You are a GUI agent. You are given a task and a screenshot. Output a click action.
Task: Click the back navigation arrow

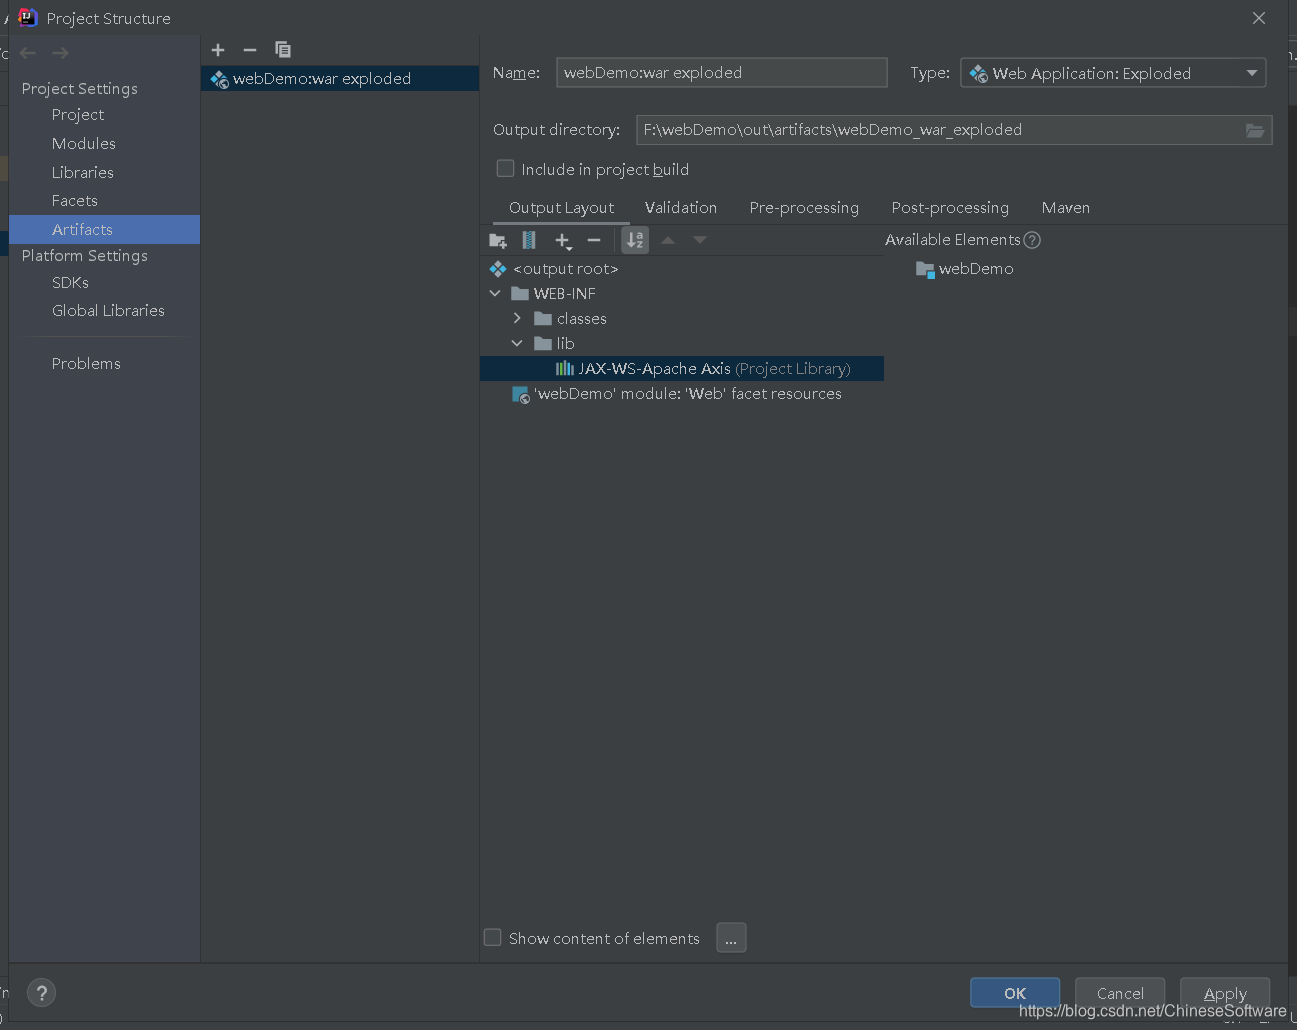(x=28, y=53)
